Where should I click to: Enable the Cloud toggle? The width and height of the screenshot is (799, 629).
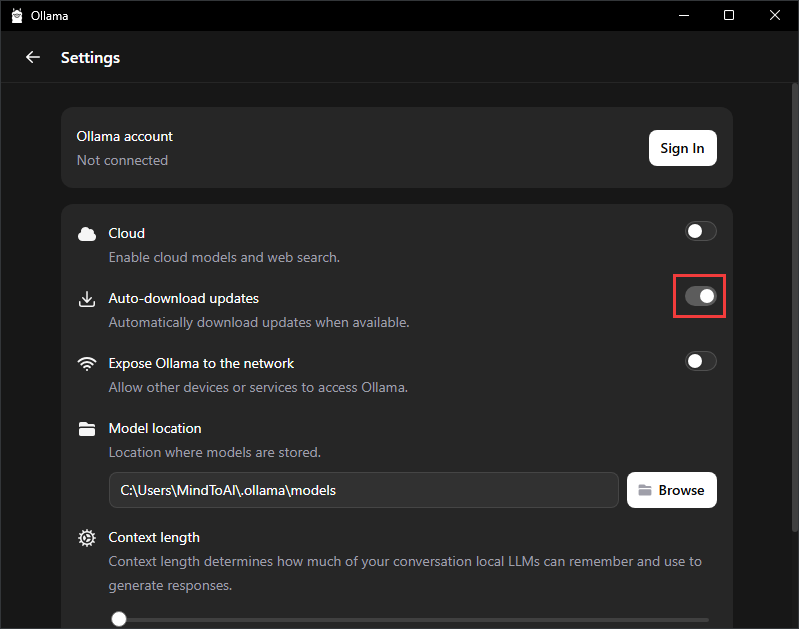tap(701, 231)
